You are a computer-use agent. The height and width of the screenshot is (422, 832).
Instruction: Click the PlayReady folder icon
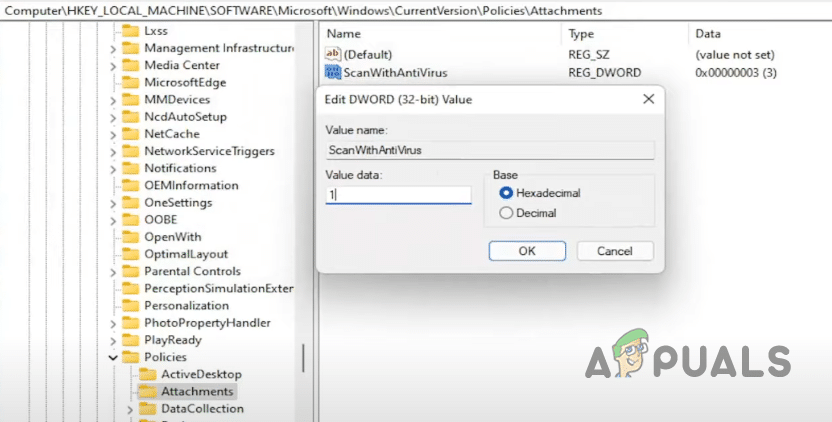click(x=130, y=340)
